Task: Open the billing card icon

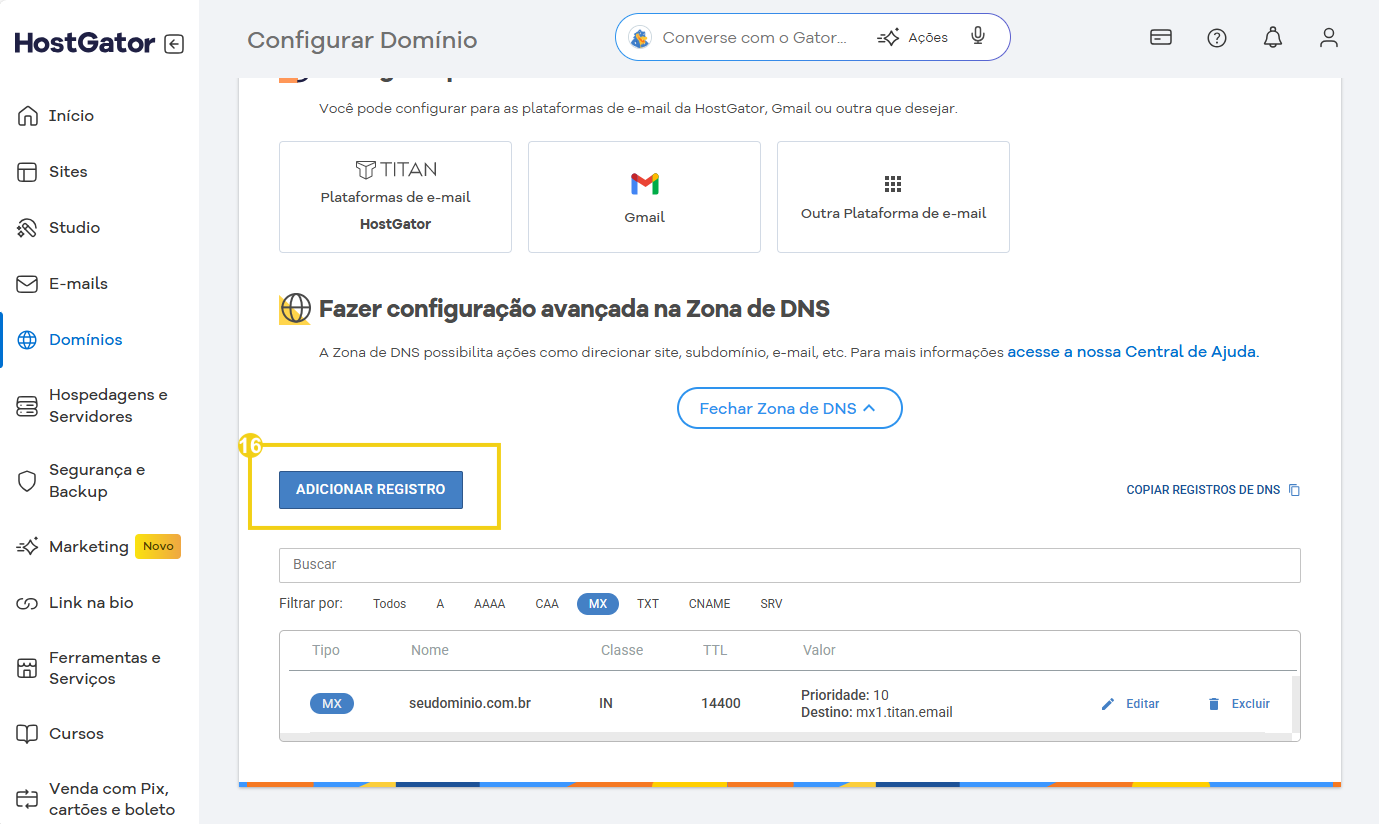Action: coord(1160,38)
